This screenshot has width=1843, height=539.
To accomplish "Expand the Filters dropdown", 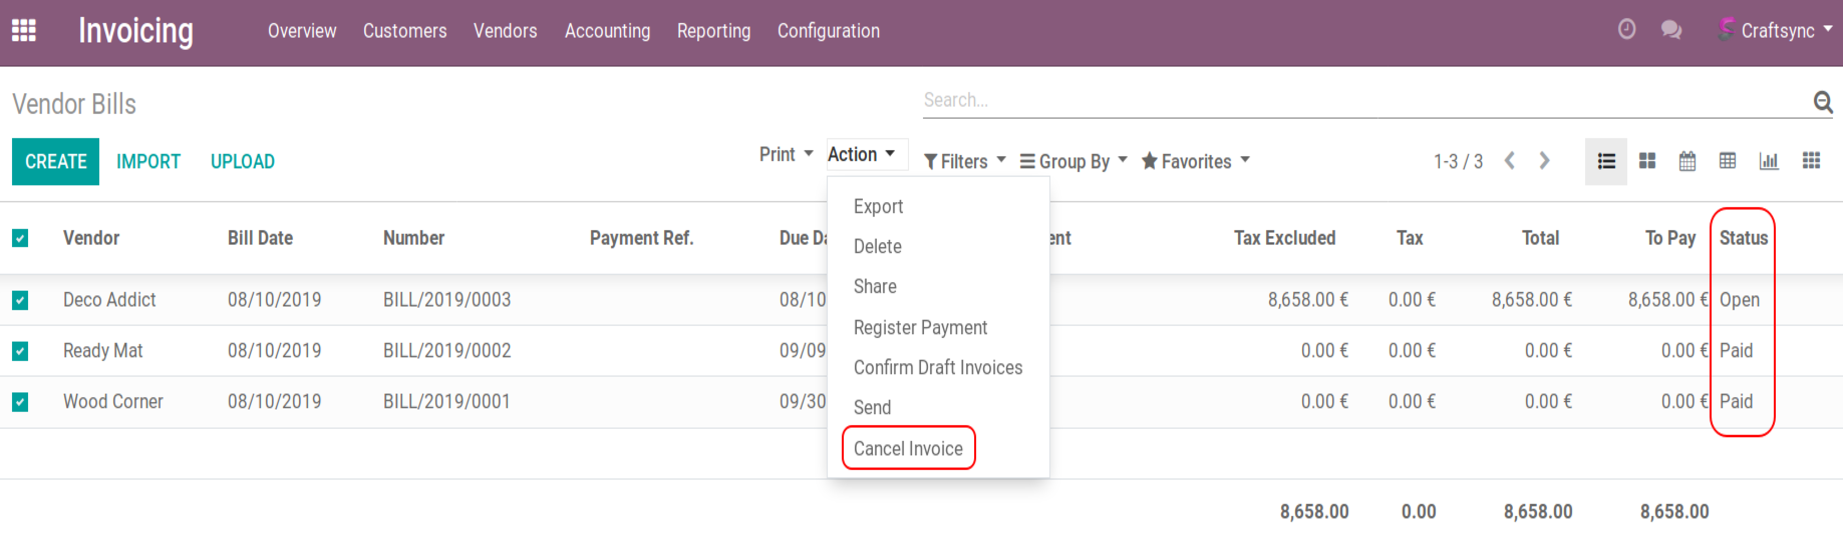I will (964, 161).
